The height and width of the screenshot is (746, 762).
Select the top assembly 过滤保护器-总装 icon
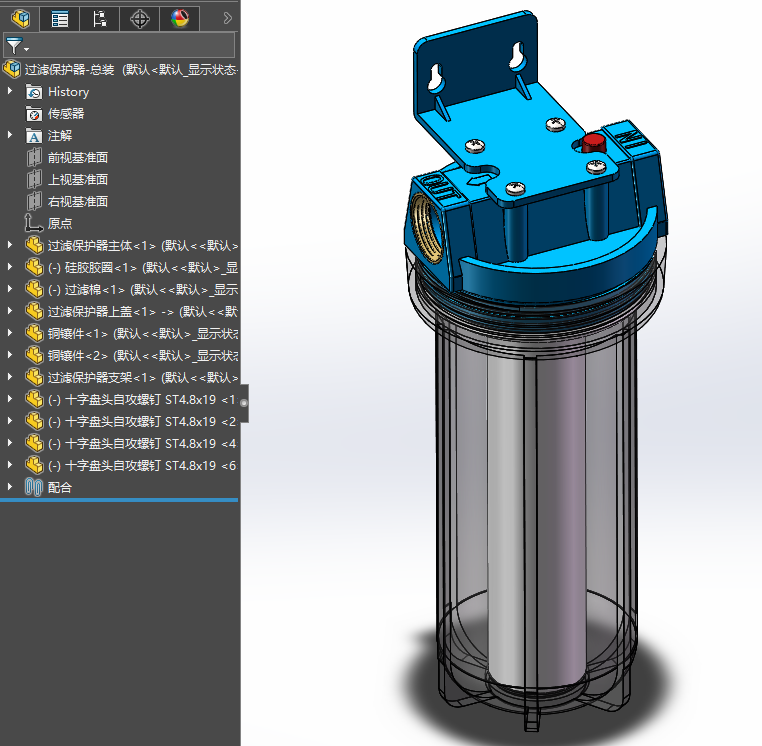(12, 69)
